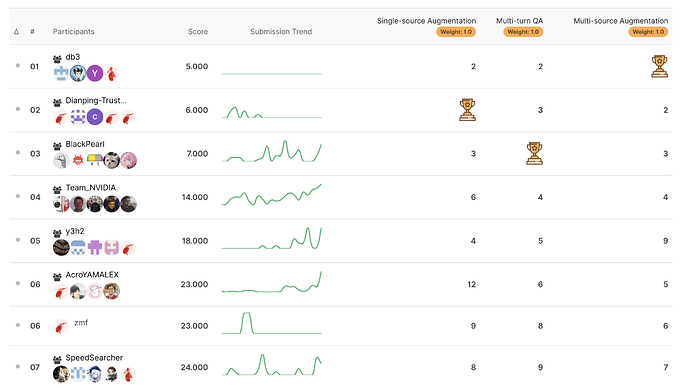Click the team group icon beside Team_NVIDIA
690x388 pixels.
click(x=57, y=190)
